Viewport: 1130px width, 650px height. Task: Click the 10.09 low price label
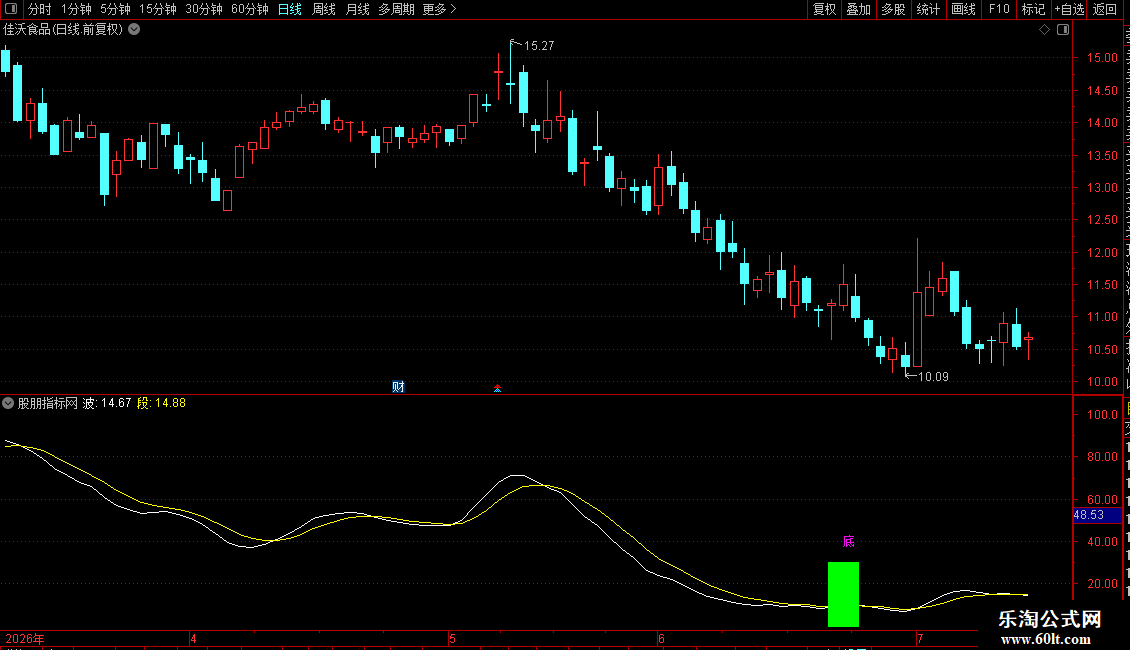coord(933,376)
